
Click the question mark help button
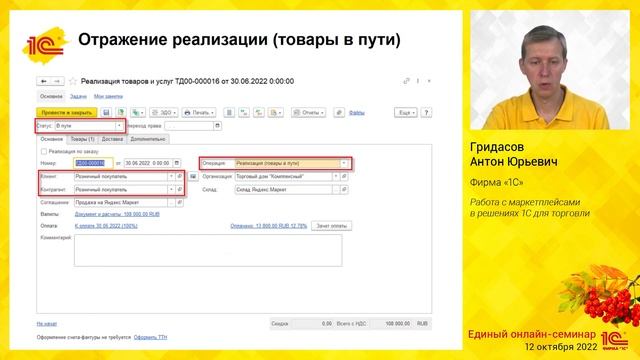pyautogui.click(x=426, y=112)
